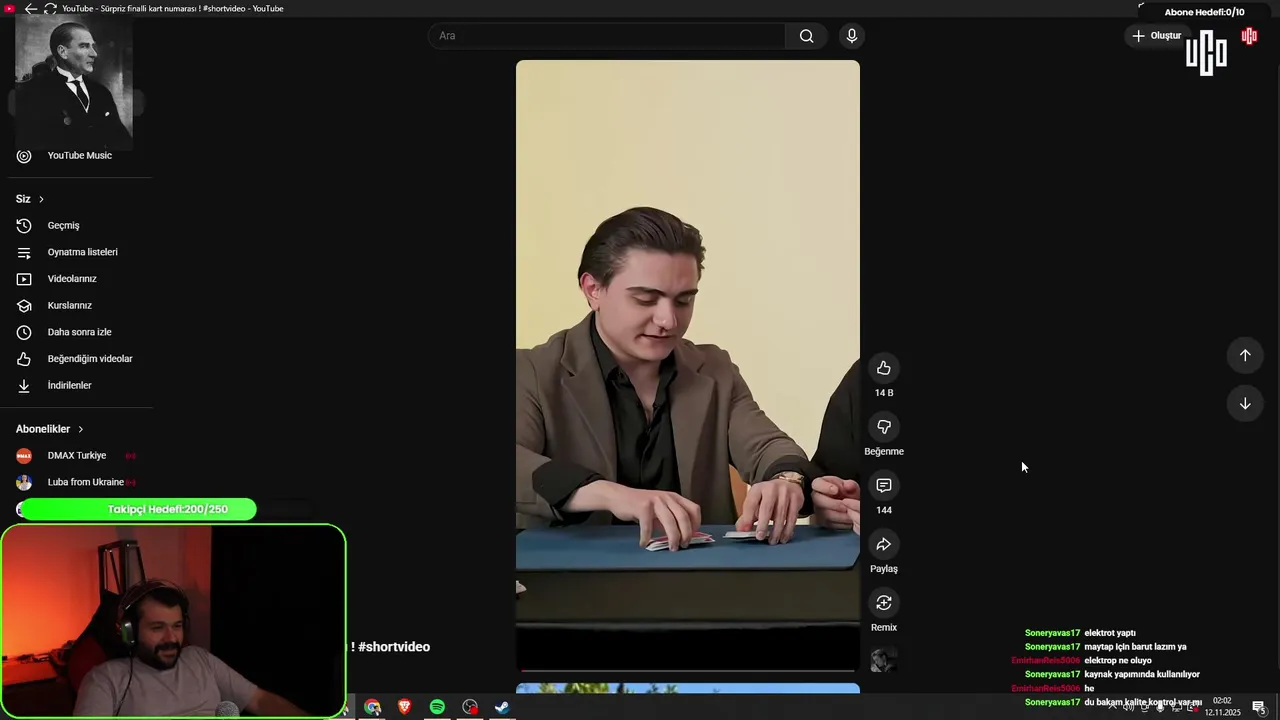
Task: Click chat message 'kaynak yapımında kullanılıyor'
Action: [1142, 675]
